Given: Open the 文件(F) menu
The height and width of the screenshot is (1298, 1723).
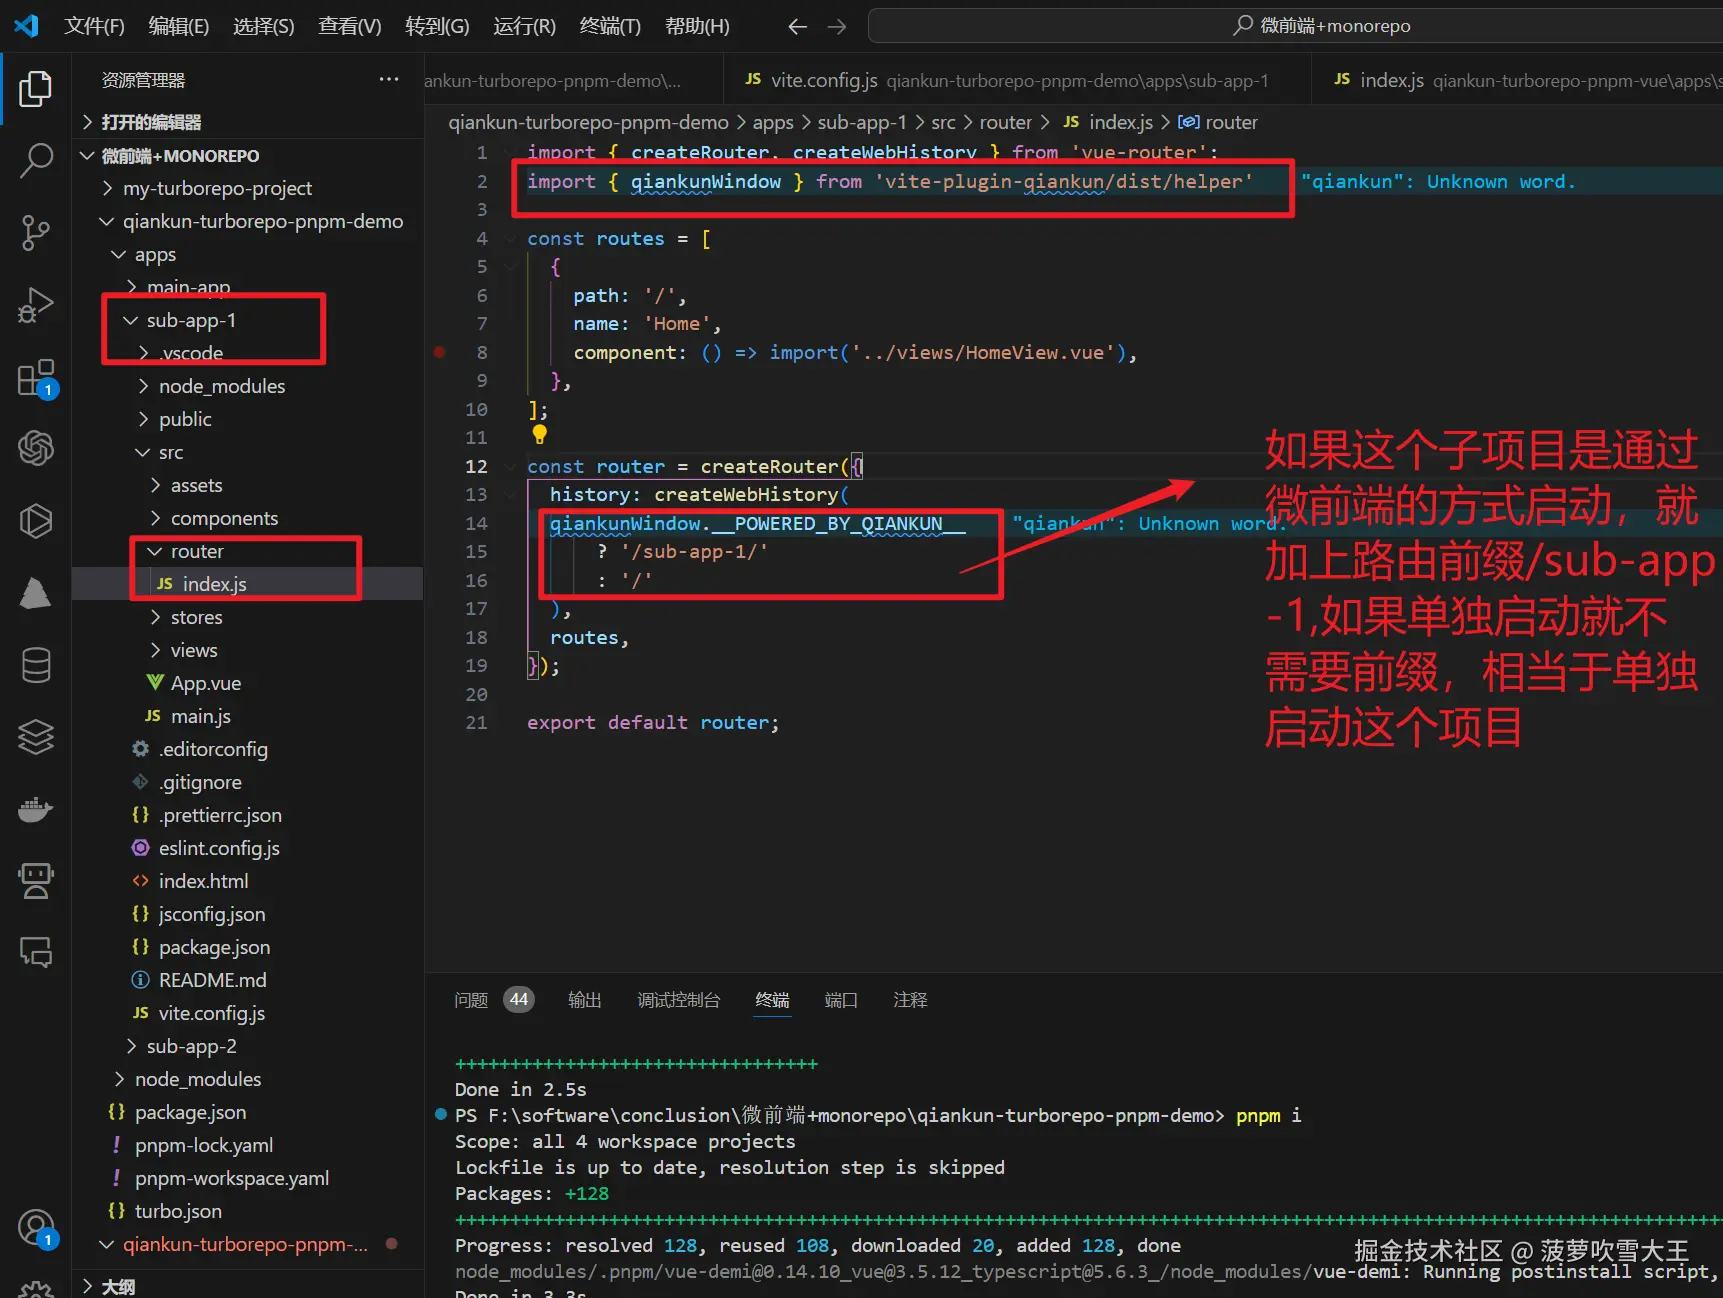Looking at the screenshot, I should pyautogui.click(x=94, y=26).
